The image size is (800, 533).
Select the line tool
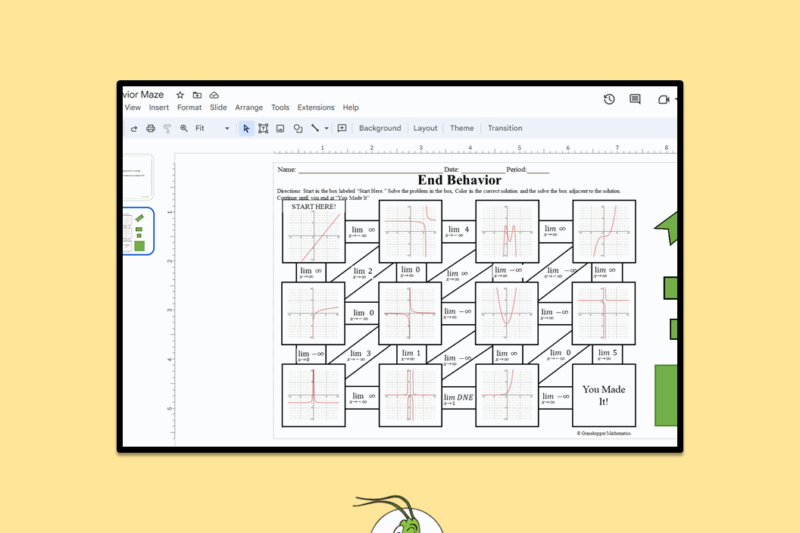click(x=315, y=128)
